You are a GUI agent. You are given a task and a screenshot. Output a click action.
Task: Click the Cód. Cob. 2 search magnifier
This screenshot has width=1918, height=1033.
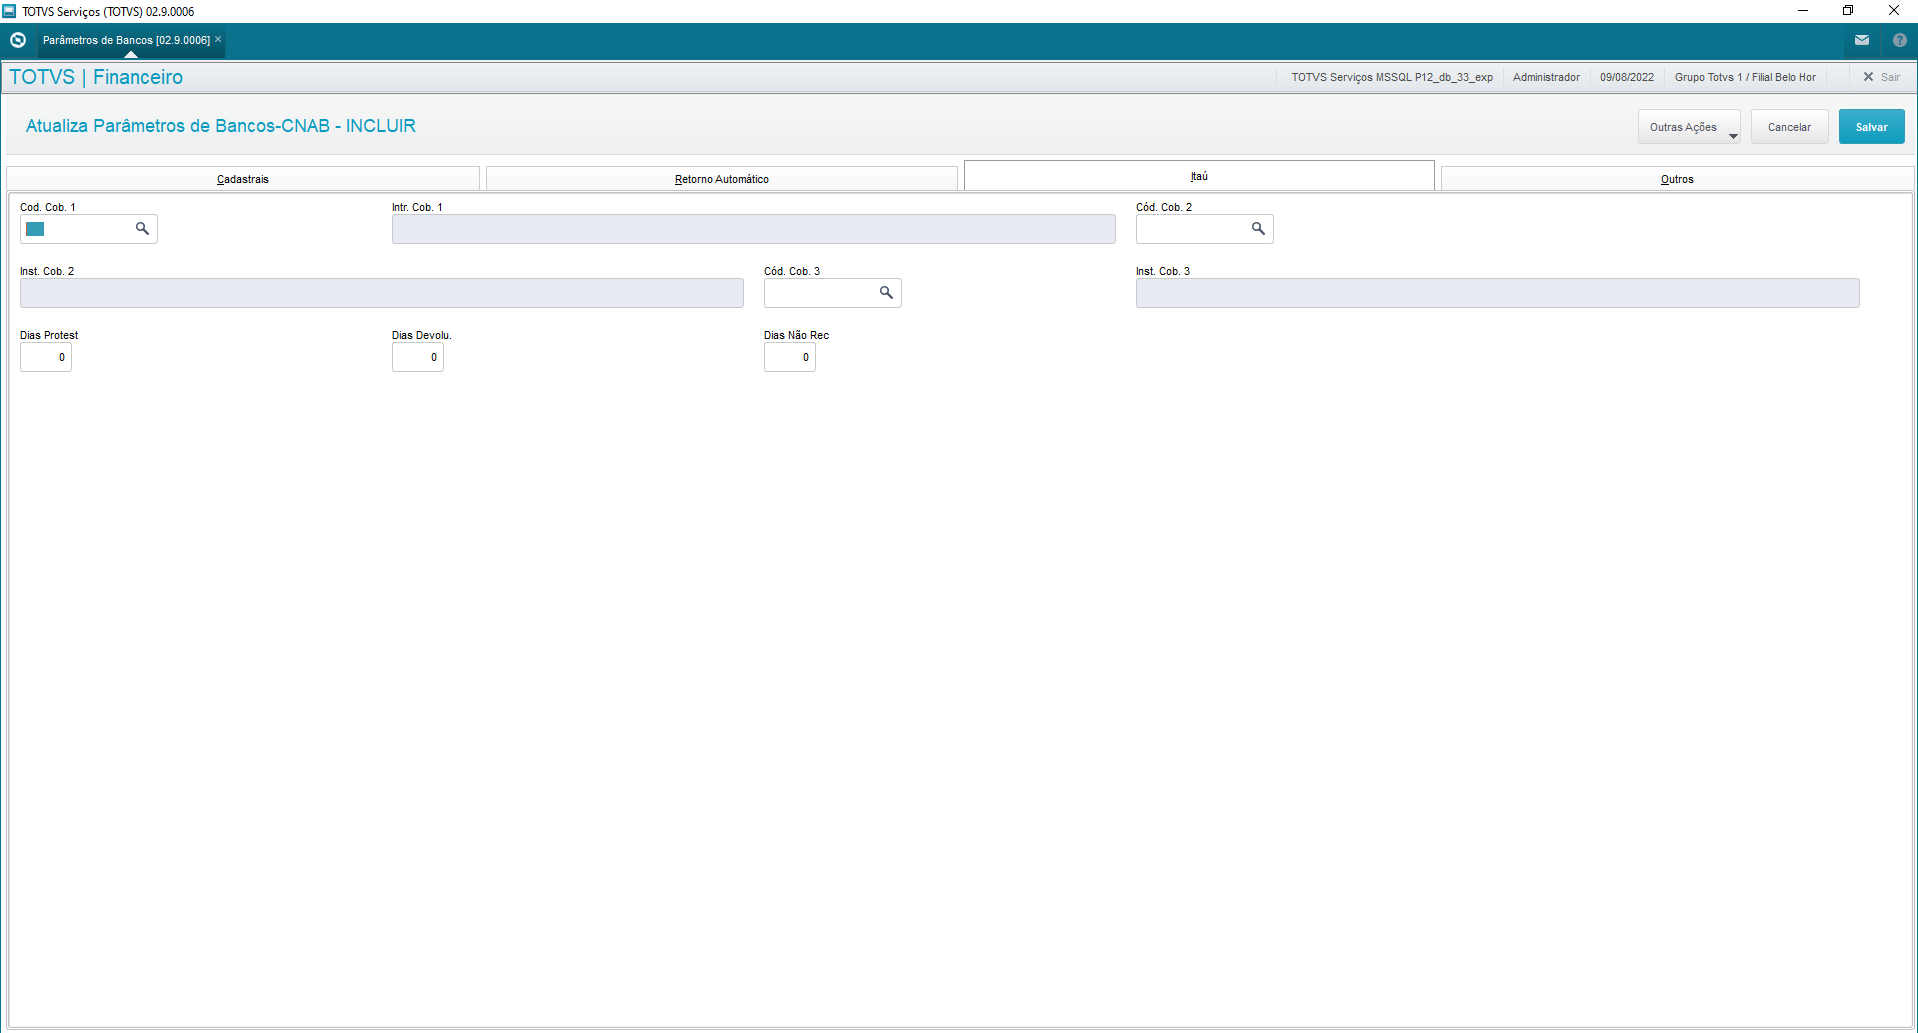point(1259,229)
